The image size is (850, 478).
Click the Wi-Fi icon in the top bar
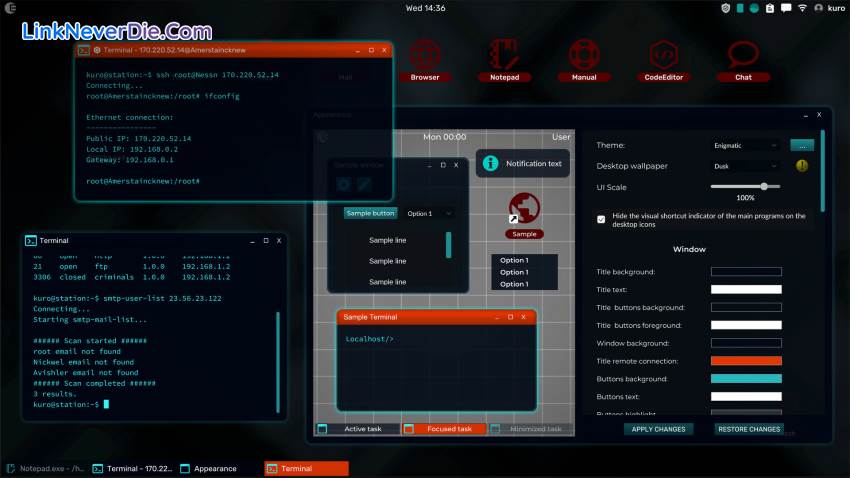(x=801, y=8)
